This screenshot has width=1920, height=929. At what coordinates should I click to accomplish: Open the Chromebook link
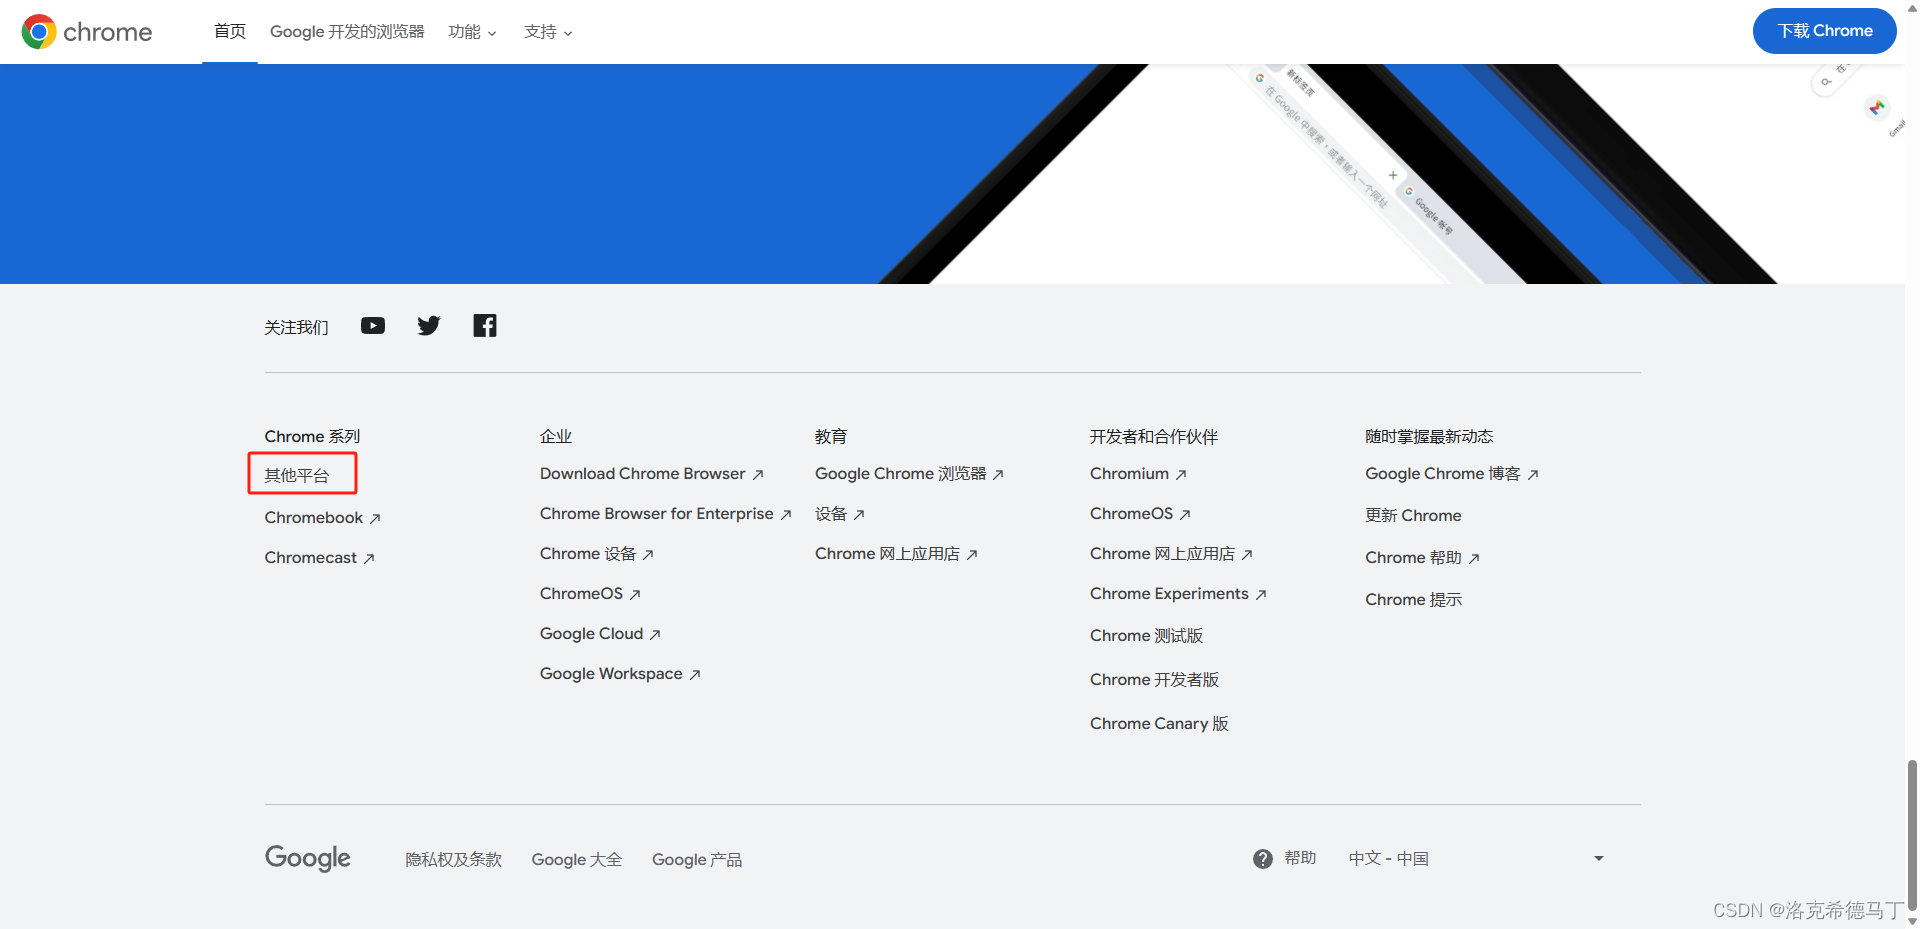[323, 518]
